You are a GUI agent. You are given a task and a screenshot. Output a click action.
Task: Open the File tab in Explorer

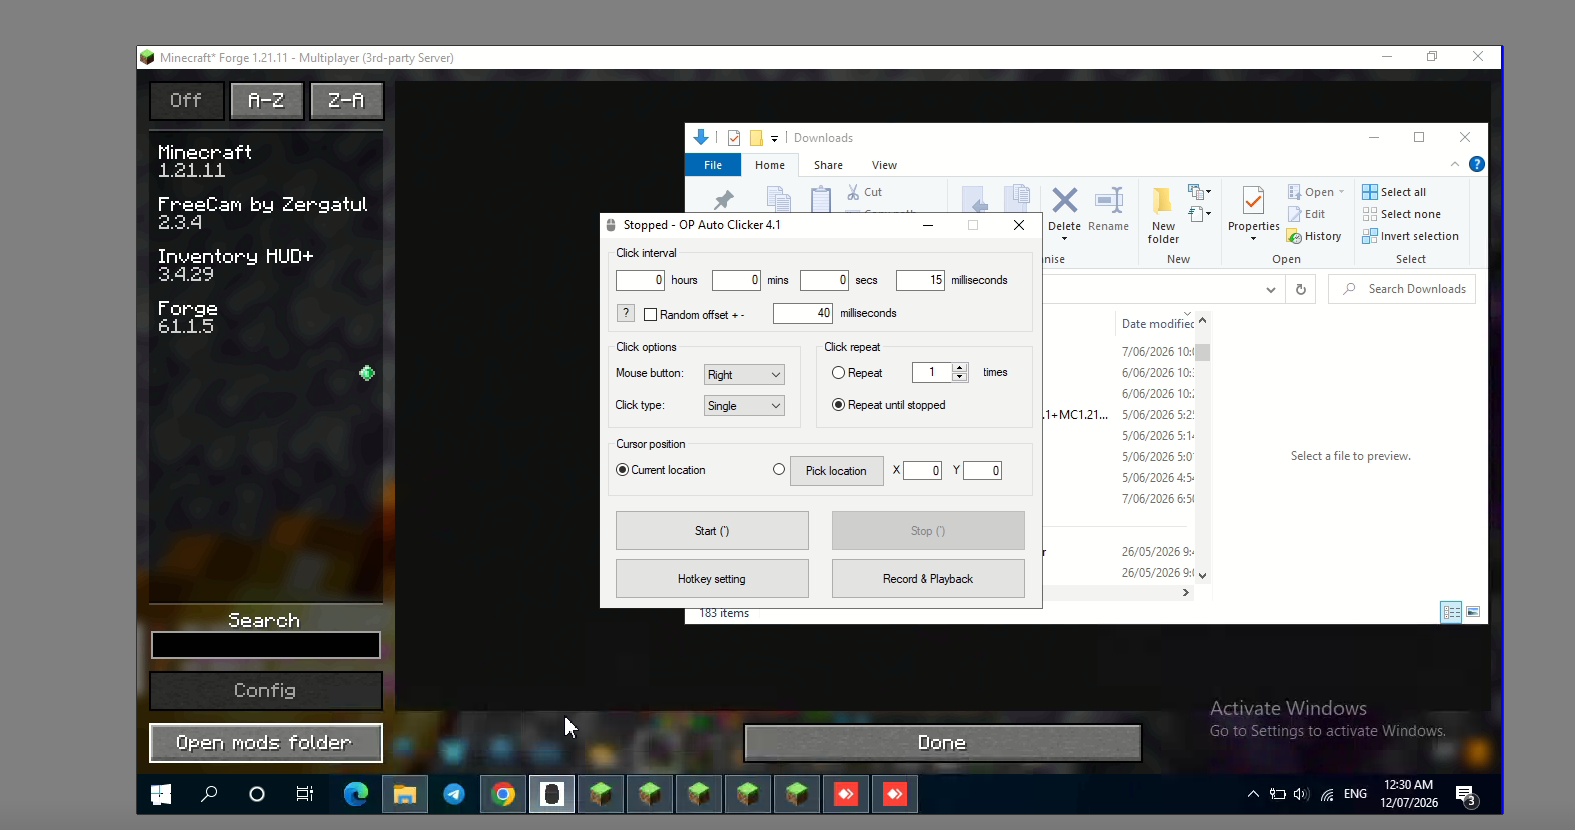(x=713, y=165)
